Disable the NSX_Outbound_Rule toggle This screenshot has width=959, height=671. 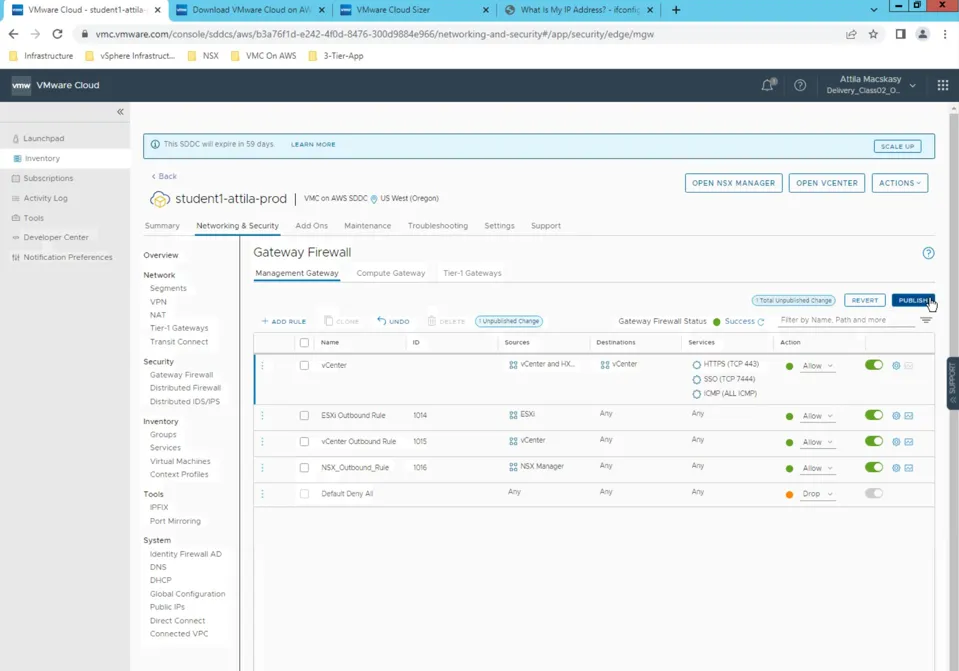point(873,467)
